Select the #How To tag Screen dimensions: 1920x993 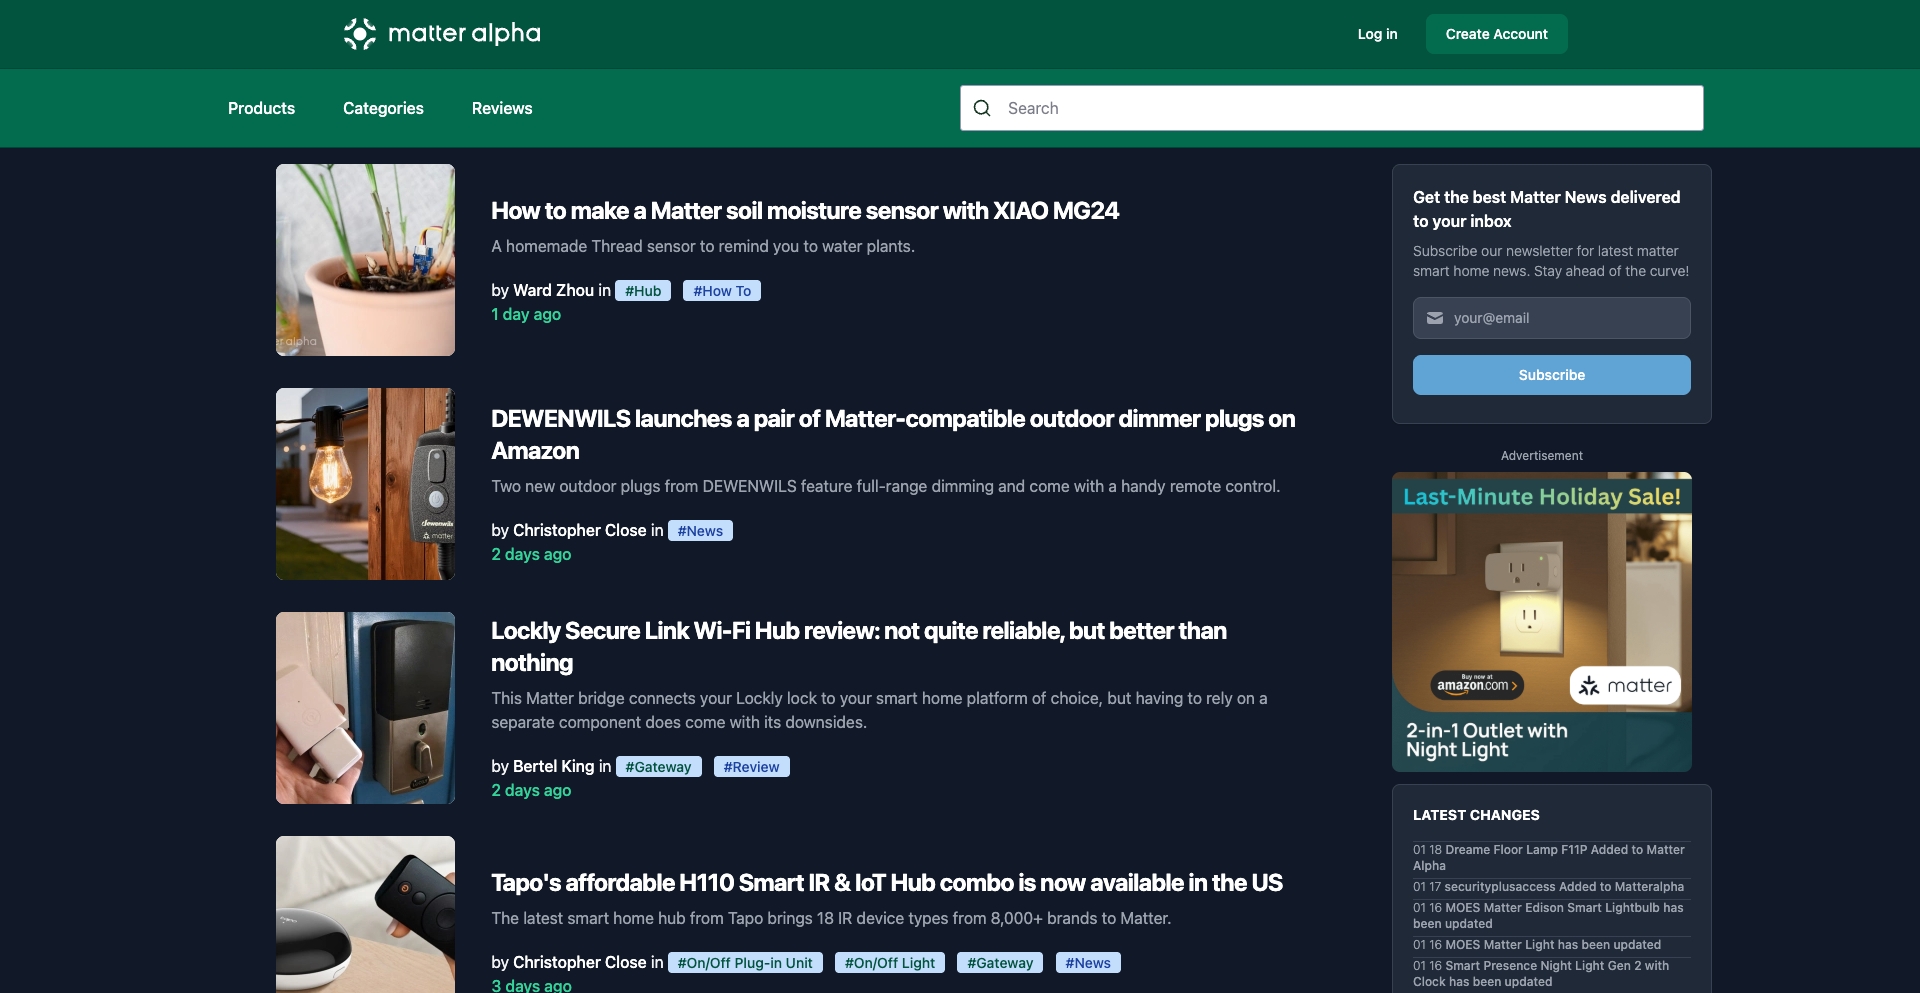pyautogui.click(x=721, y=290)
